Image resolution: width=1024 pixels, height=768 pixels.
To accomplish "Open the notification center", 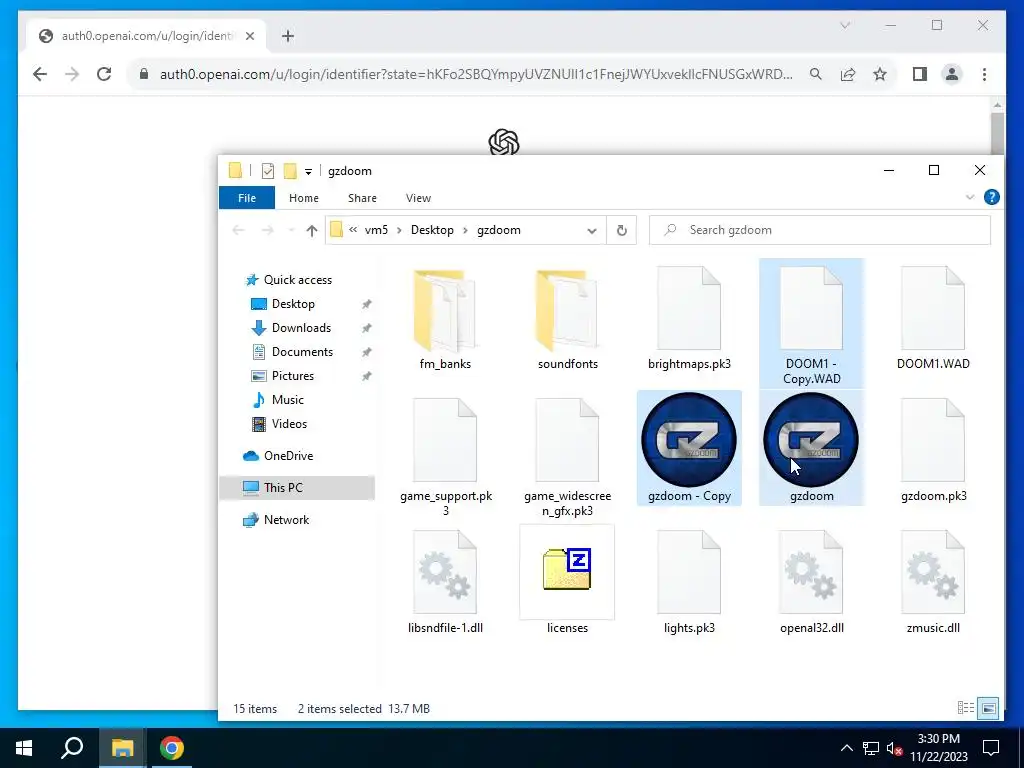I will pyautogui.click(x=991, y=748).
